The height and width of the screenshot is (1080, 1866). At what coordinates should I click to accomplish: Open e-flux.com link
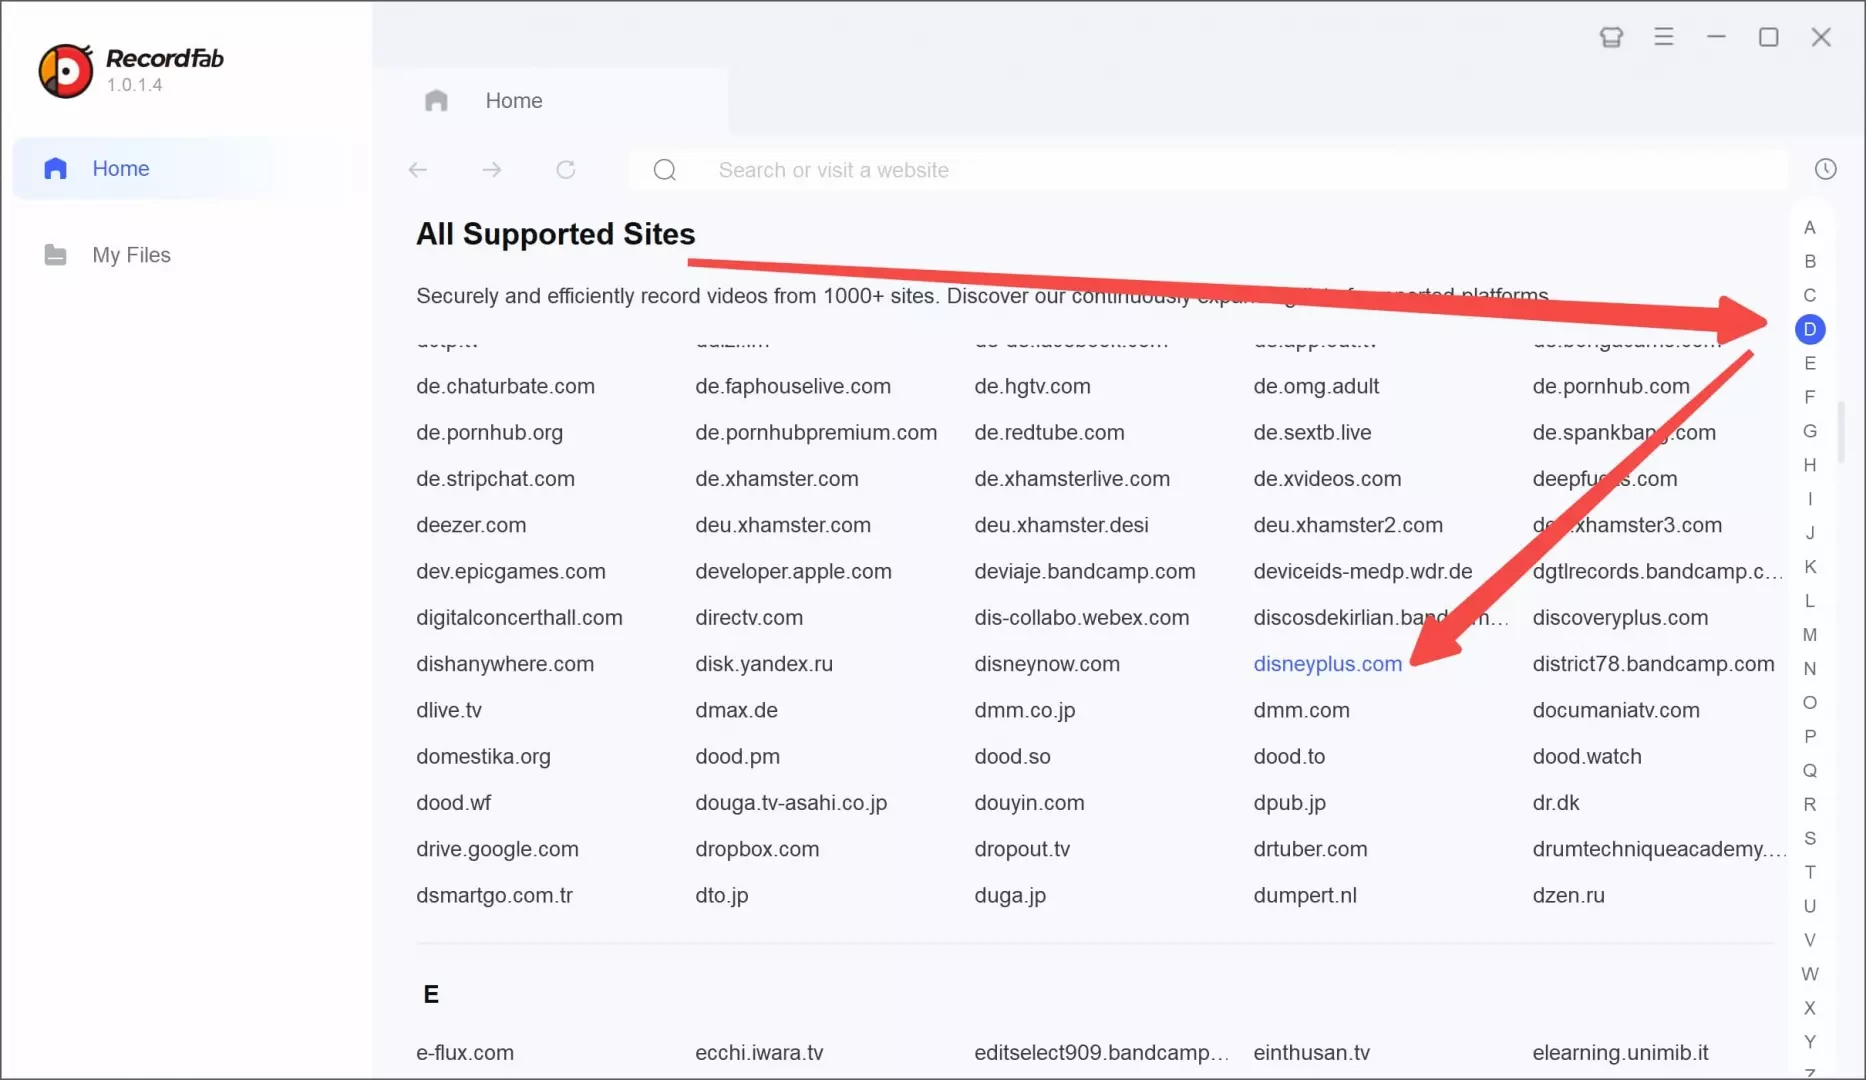[465, 1053]
